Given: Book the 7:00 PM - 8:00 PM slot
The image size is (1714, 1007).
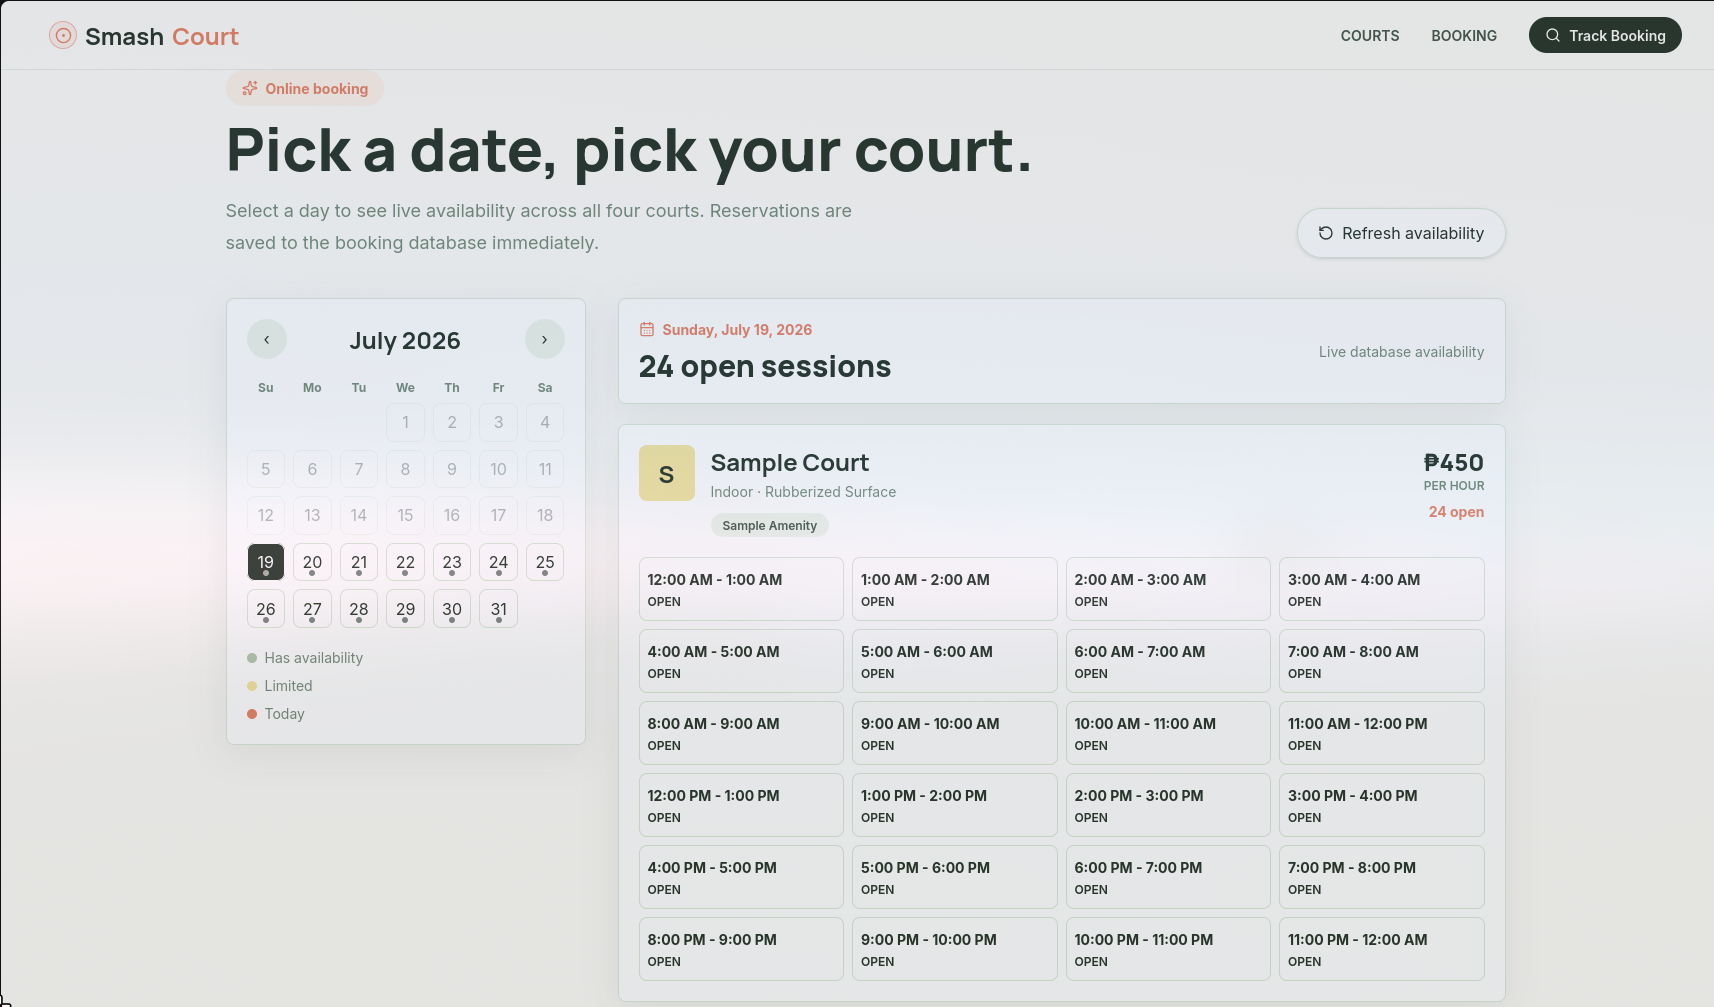Looking at the screenshot, I should [x=1382, y=877].
